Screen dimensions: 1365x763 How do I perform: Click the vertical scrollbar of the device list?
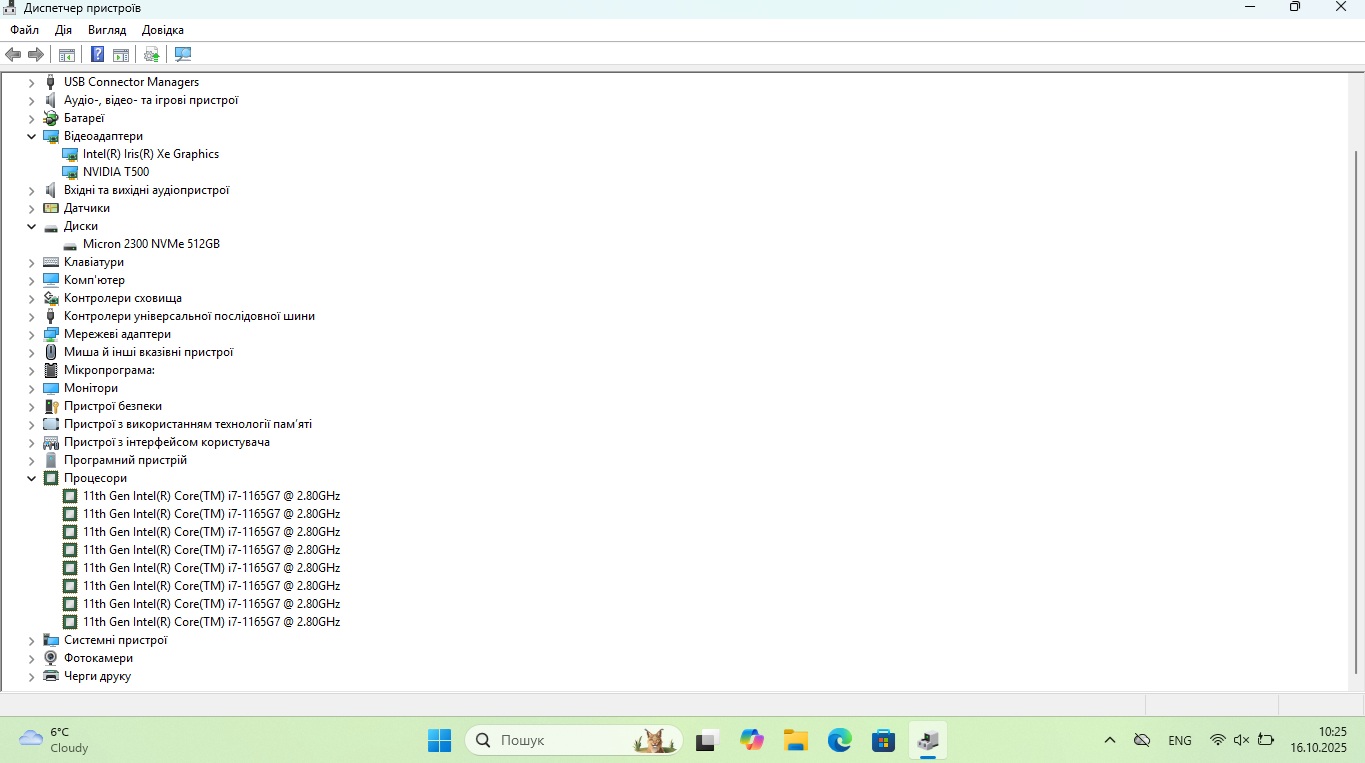coord(1356,400)
